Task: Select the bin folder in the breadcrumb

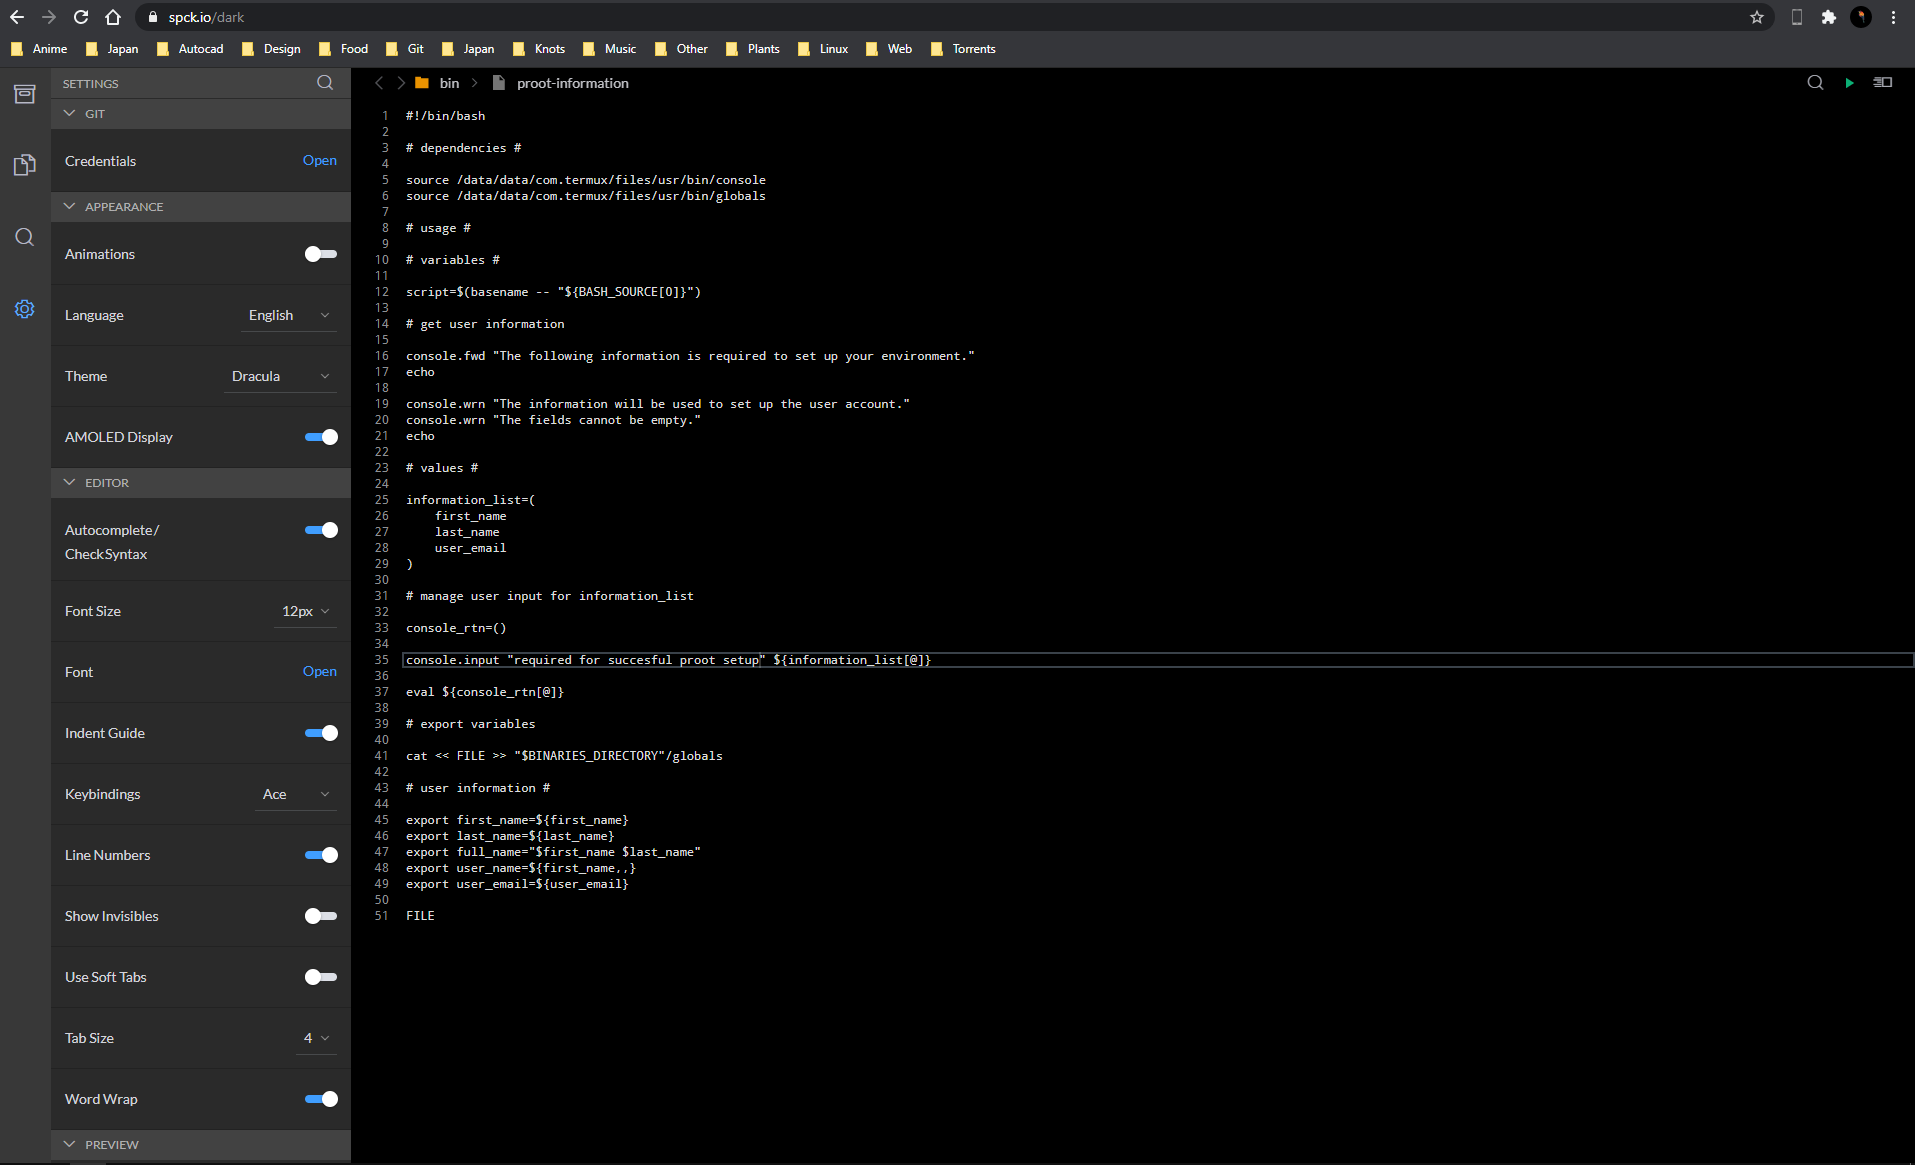Action: (449, 83)
